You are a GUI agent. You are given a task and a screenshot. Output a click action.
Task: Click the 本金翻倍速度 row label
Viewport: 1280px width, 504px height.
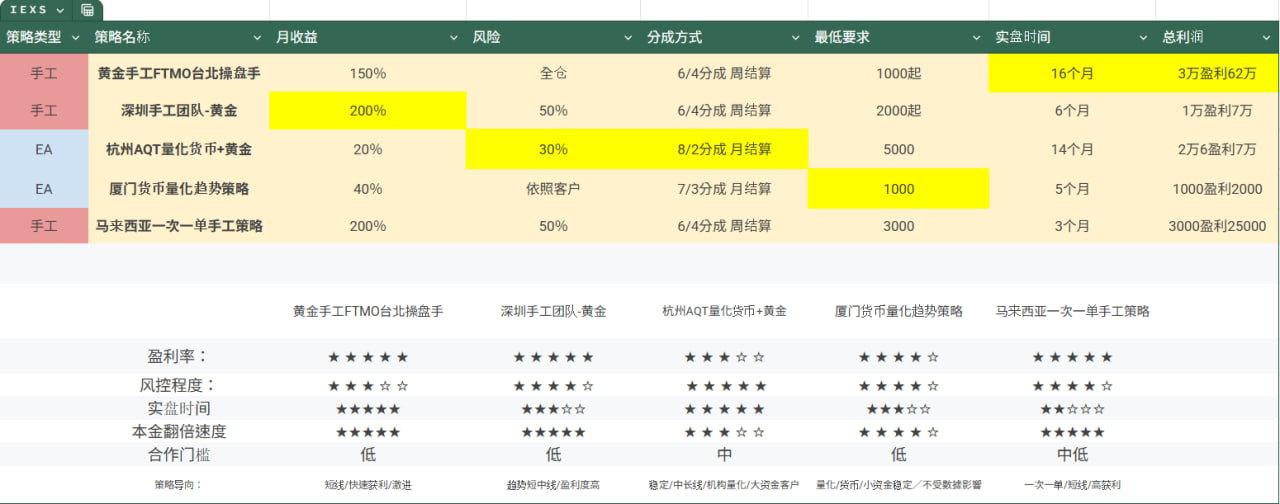[179, 431]
